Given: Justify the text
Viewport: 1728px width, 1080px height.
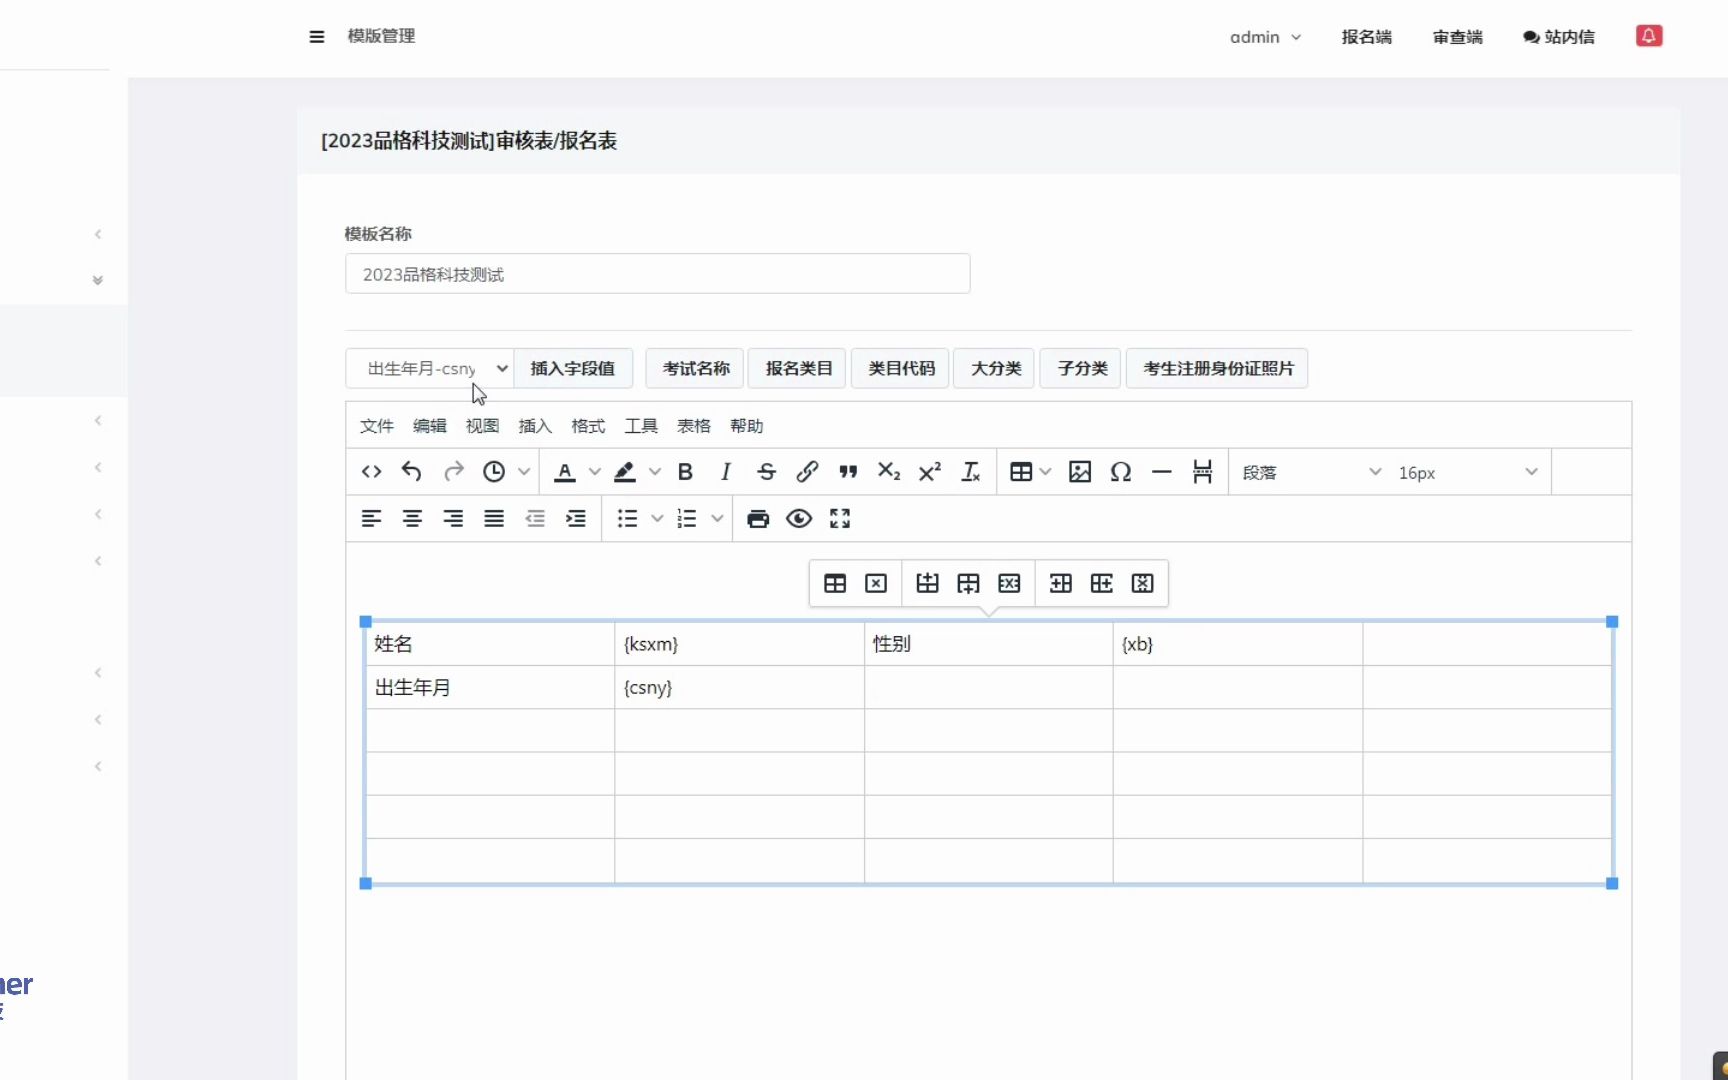Looking at the screenshot, I should click(494, 518).
